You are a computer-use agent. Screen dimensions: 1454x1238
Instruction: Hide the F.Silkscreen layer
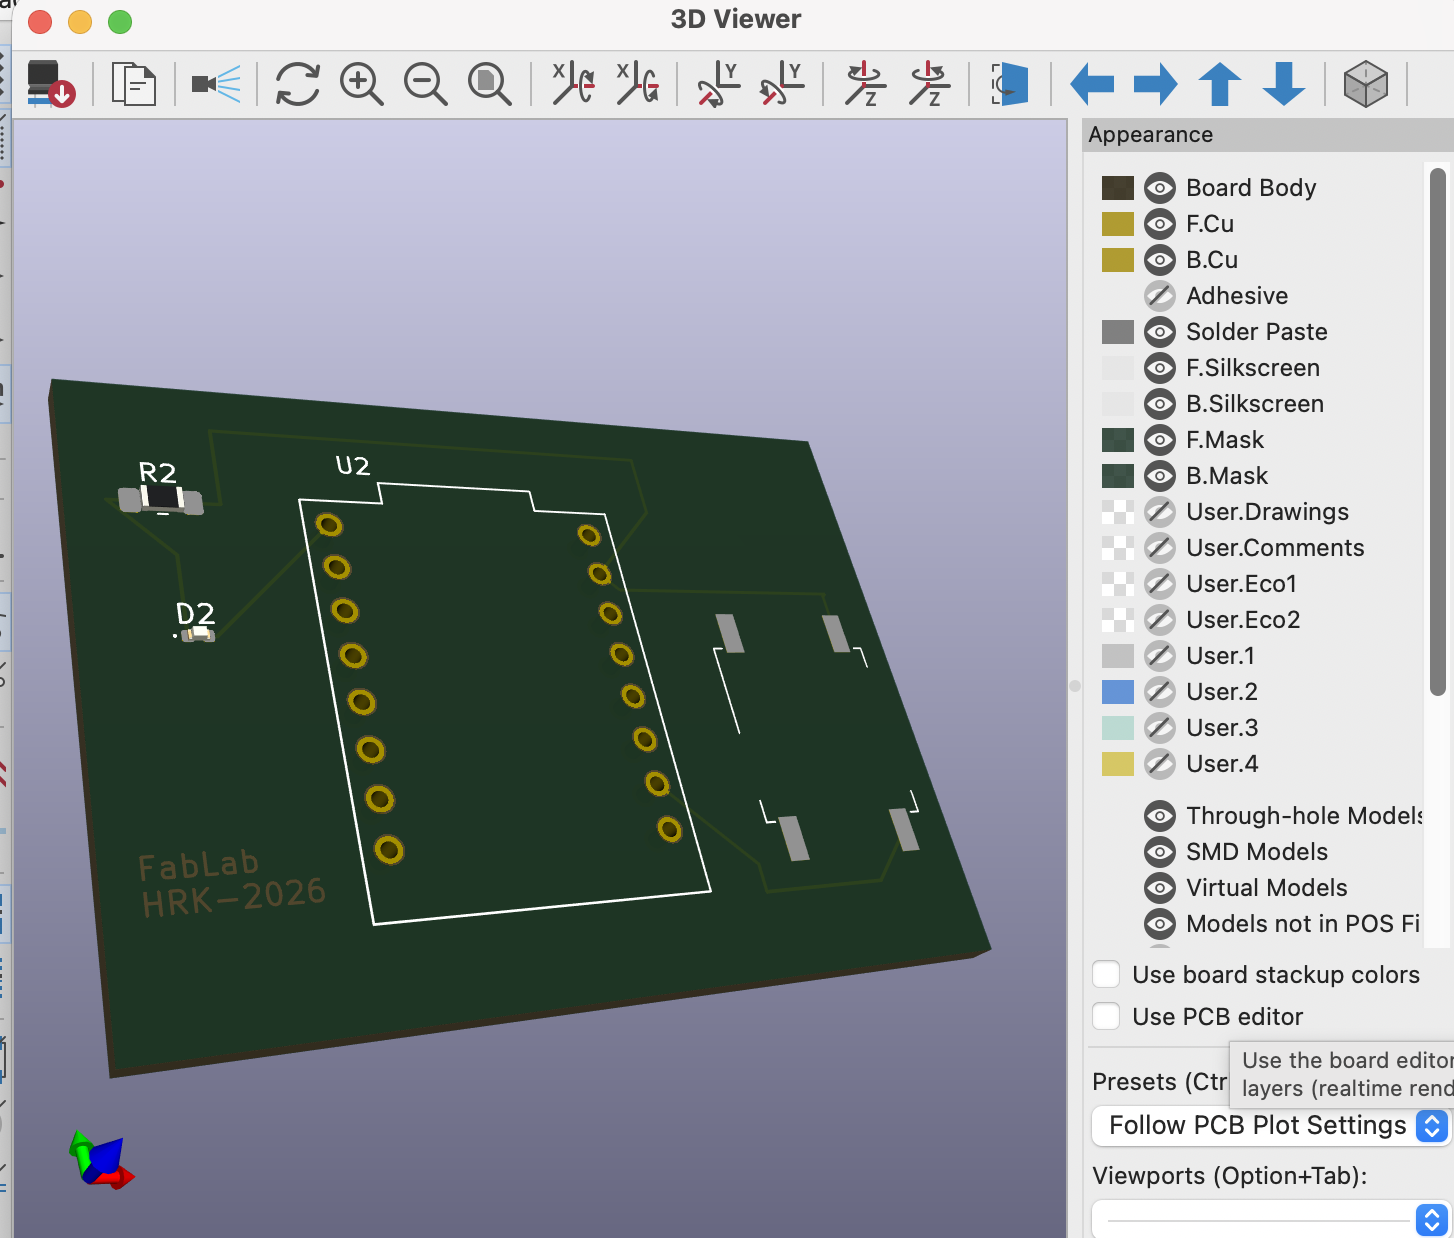[1159, 368]
